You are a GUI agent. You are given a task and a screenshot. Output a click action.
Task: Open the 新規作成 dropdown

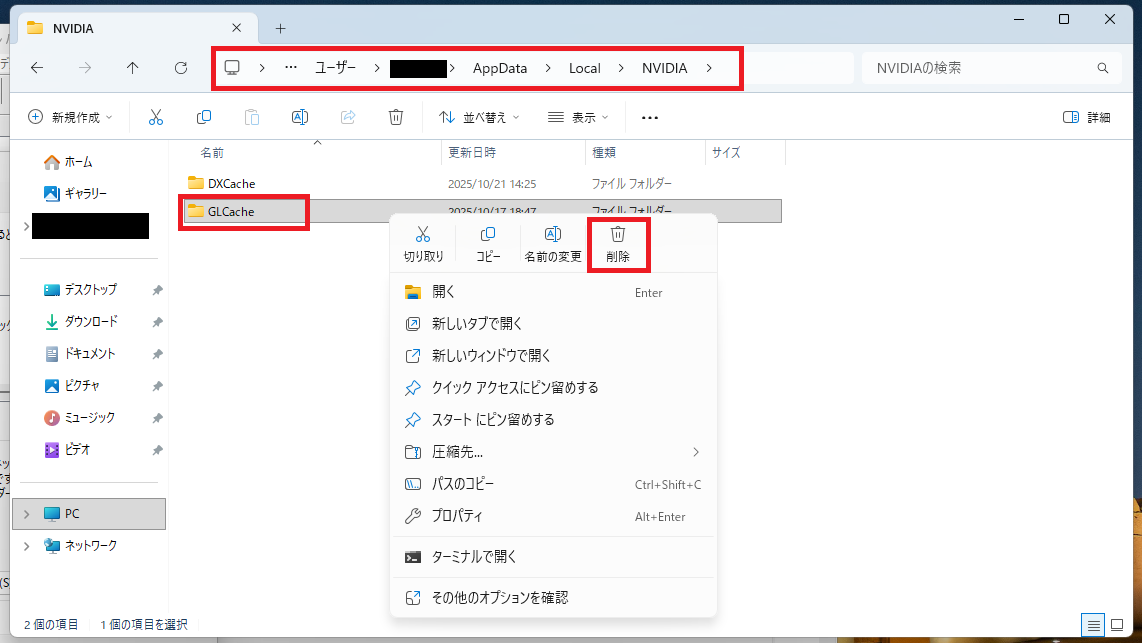point(70,117)
